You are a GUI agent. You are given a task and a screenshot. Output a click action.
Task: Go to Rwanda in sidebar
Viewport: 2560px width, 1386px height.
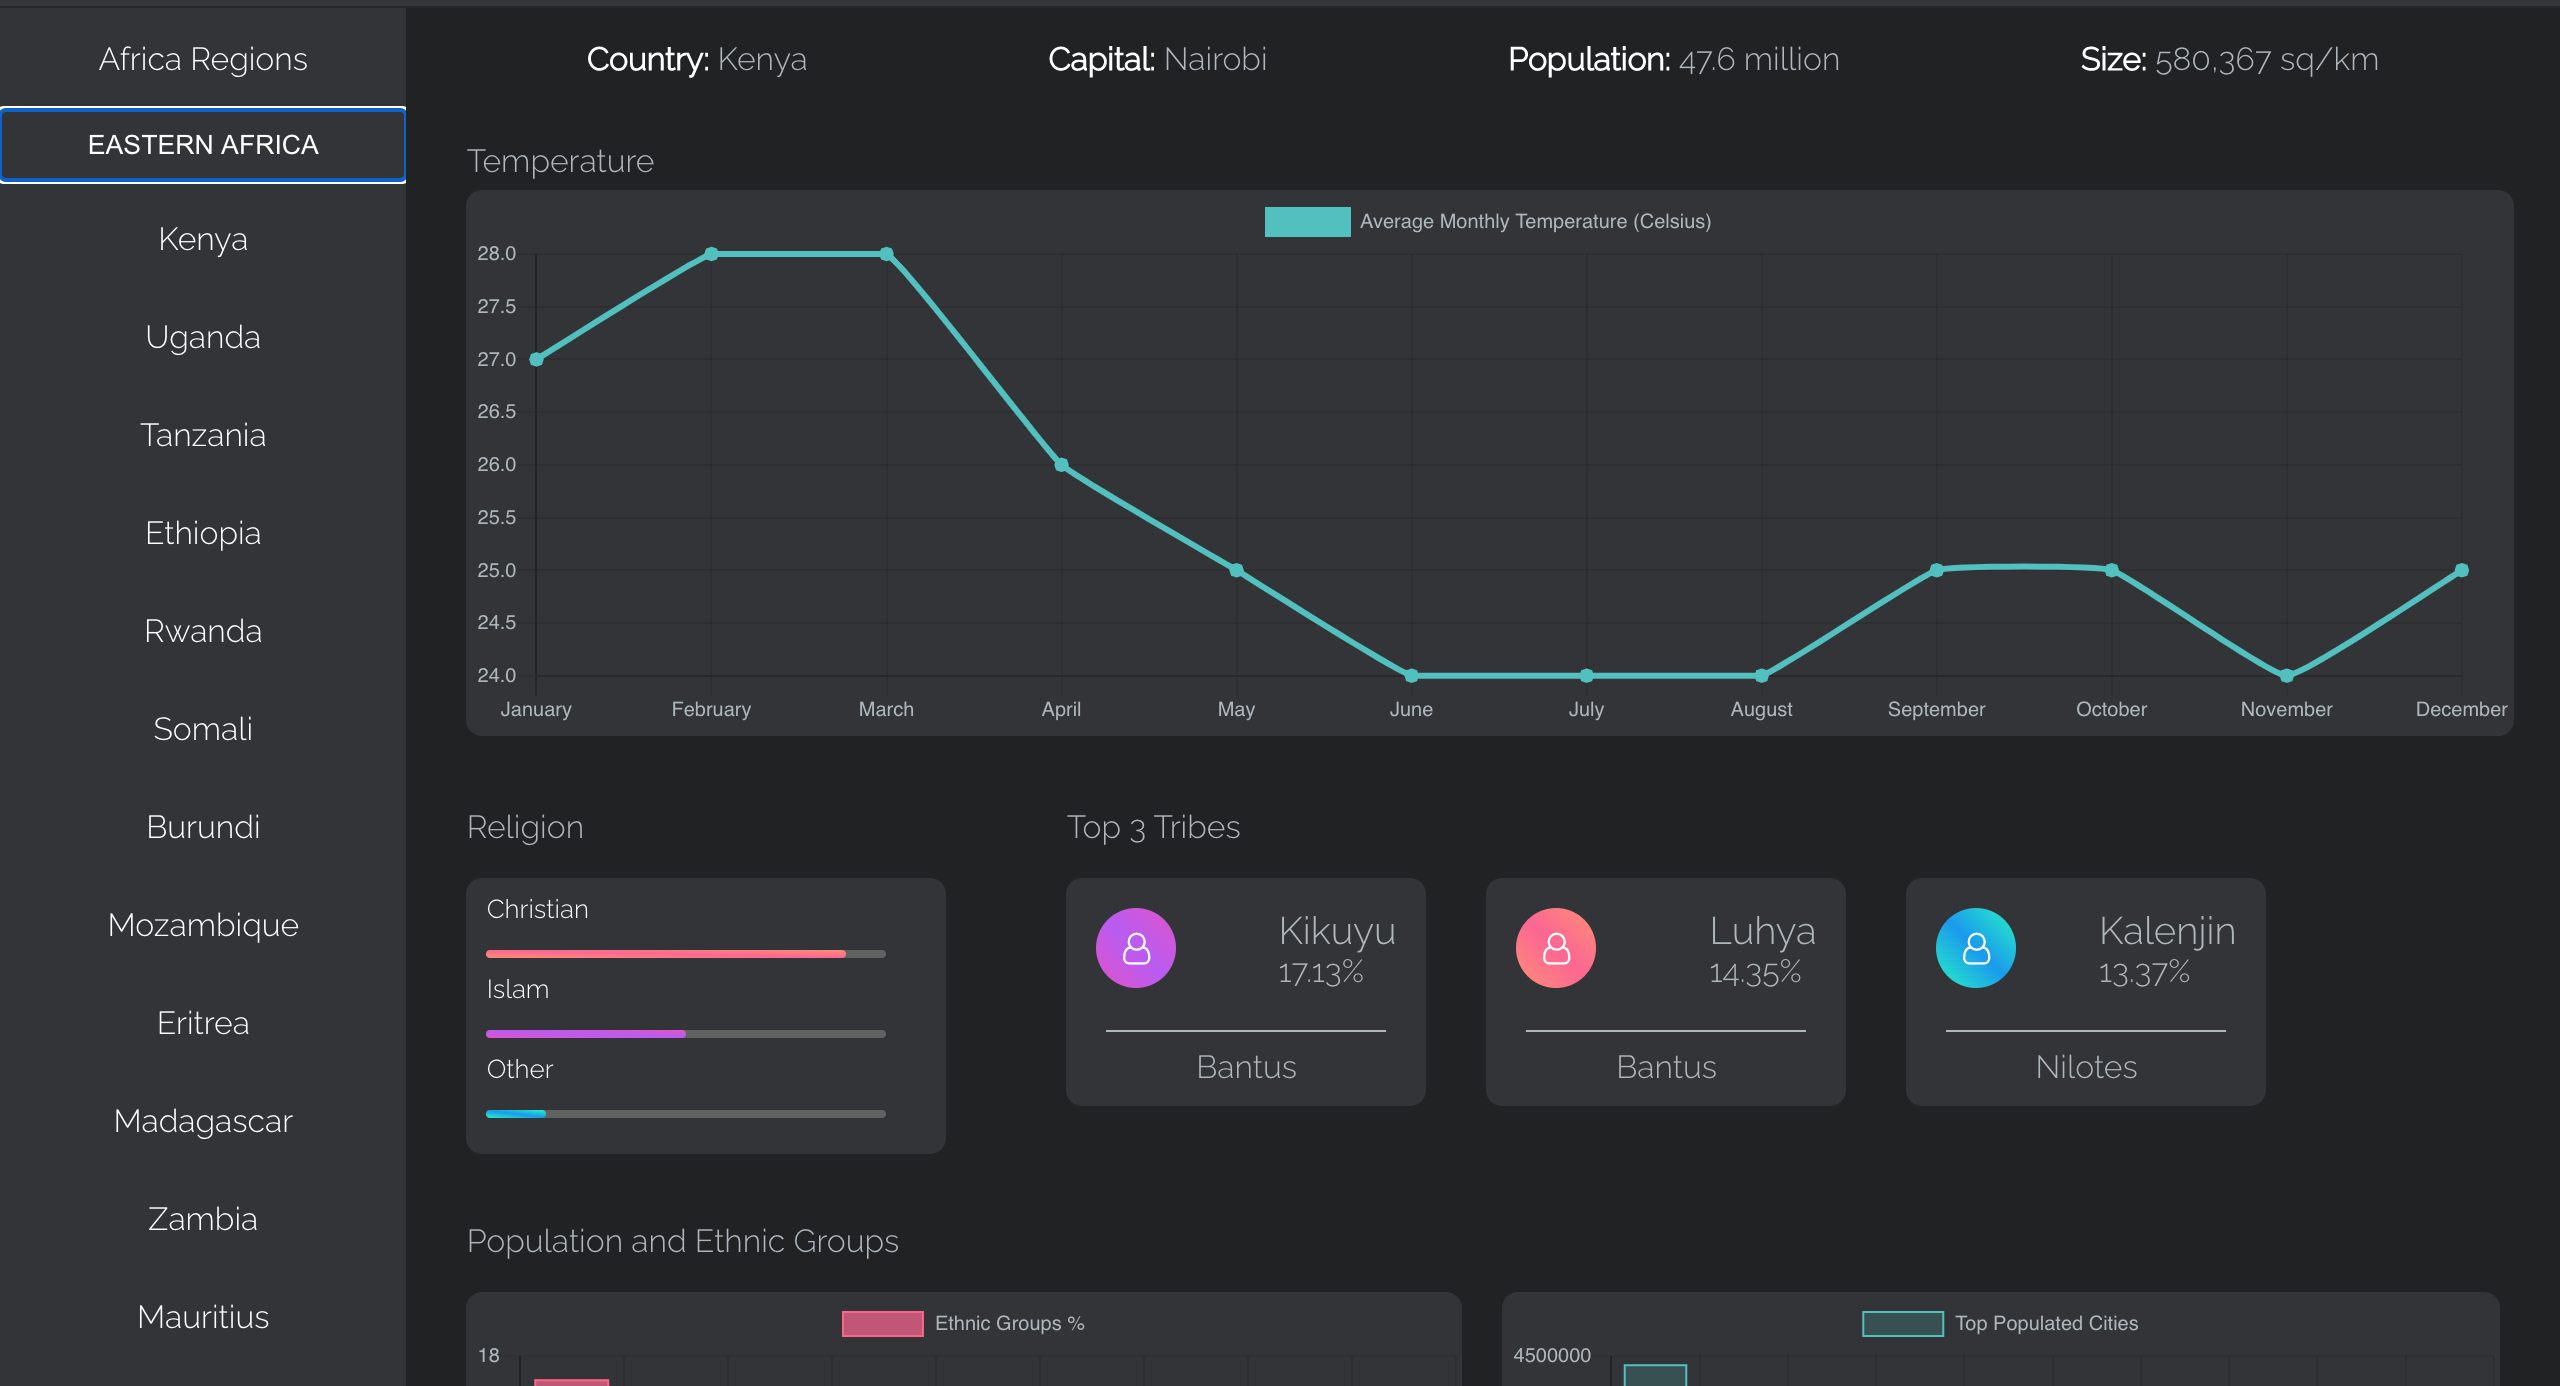click(x=203, y=631)
